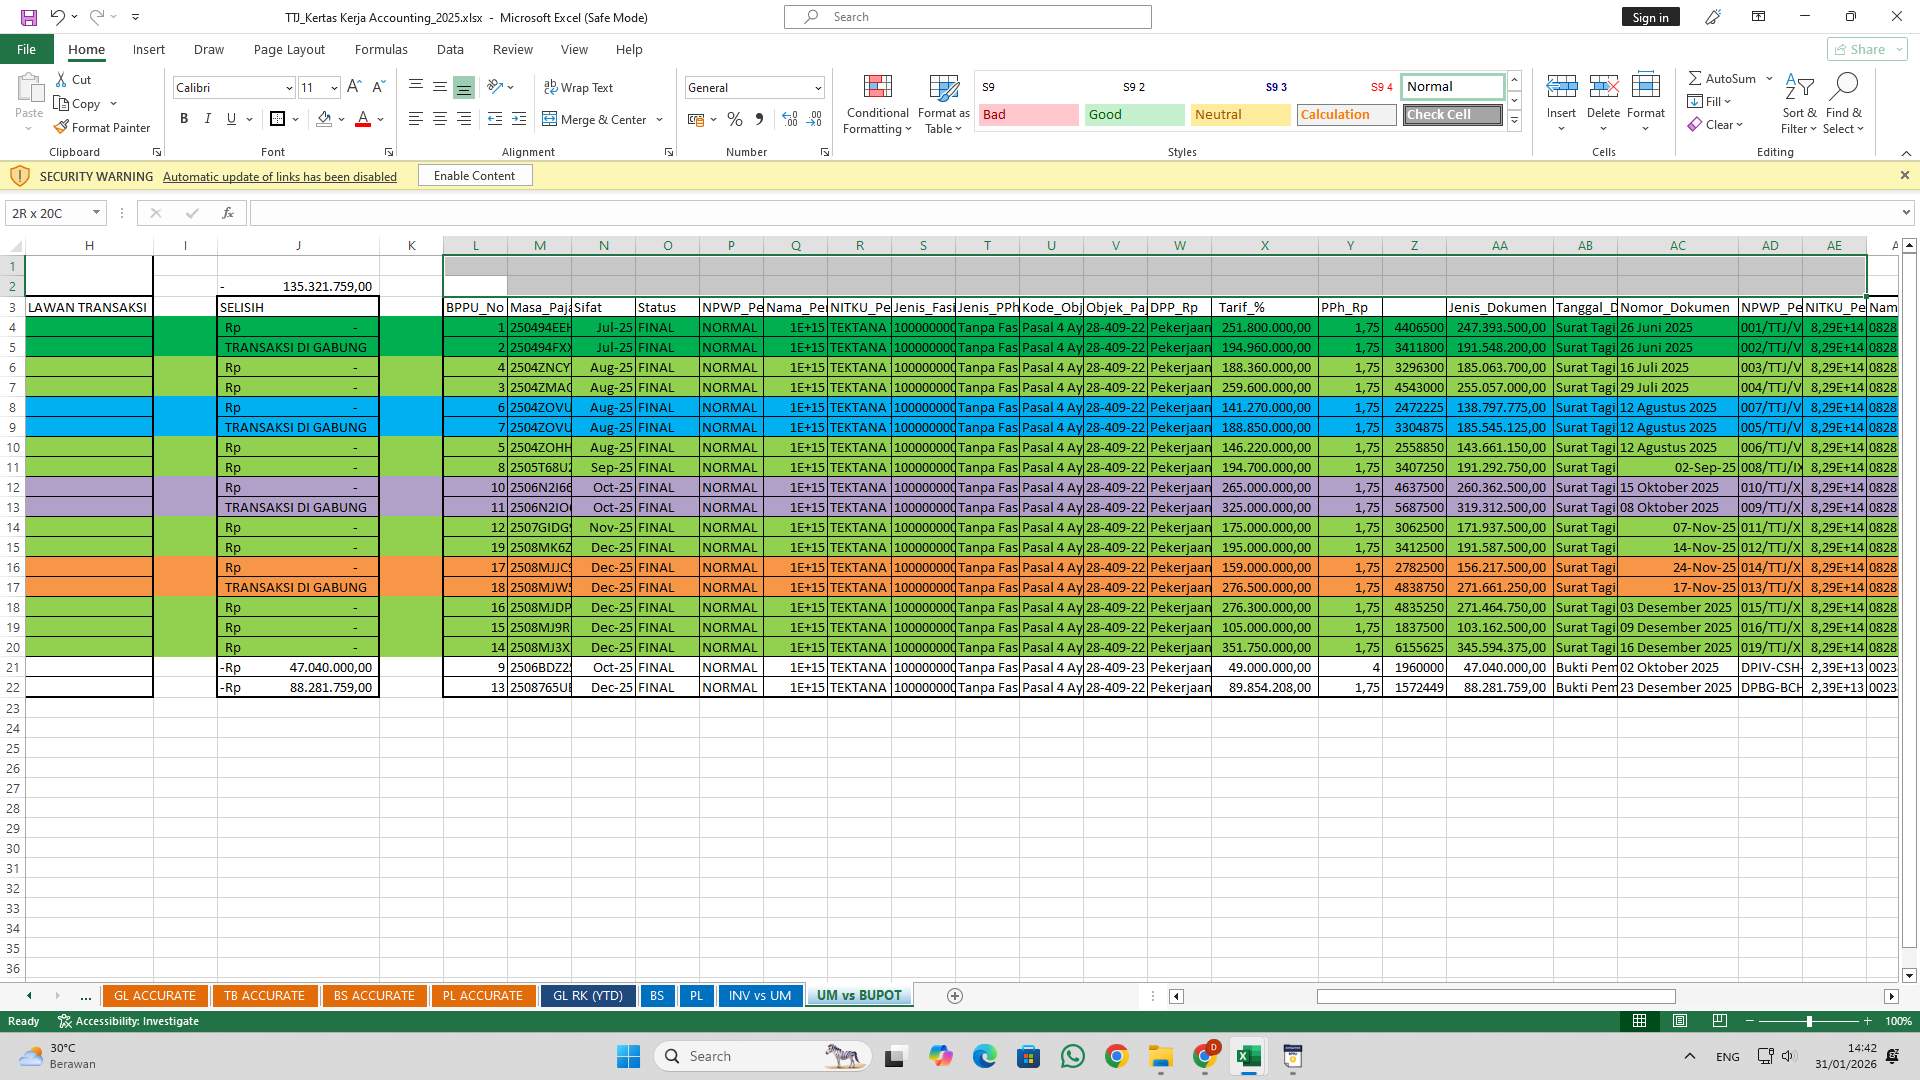Open Sort & Filter
Viewport: 1920px width, 1080px height.
coord(1798,103)
